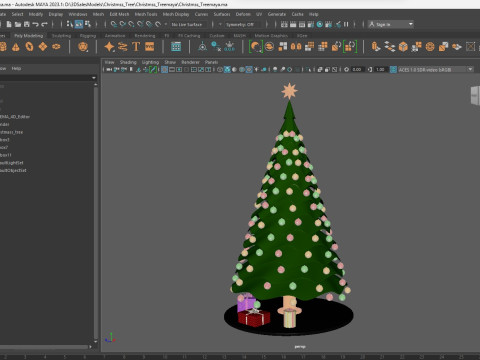
Task: Open the viewport Panels menu
Action: coord(211,62)
